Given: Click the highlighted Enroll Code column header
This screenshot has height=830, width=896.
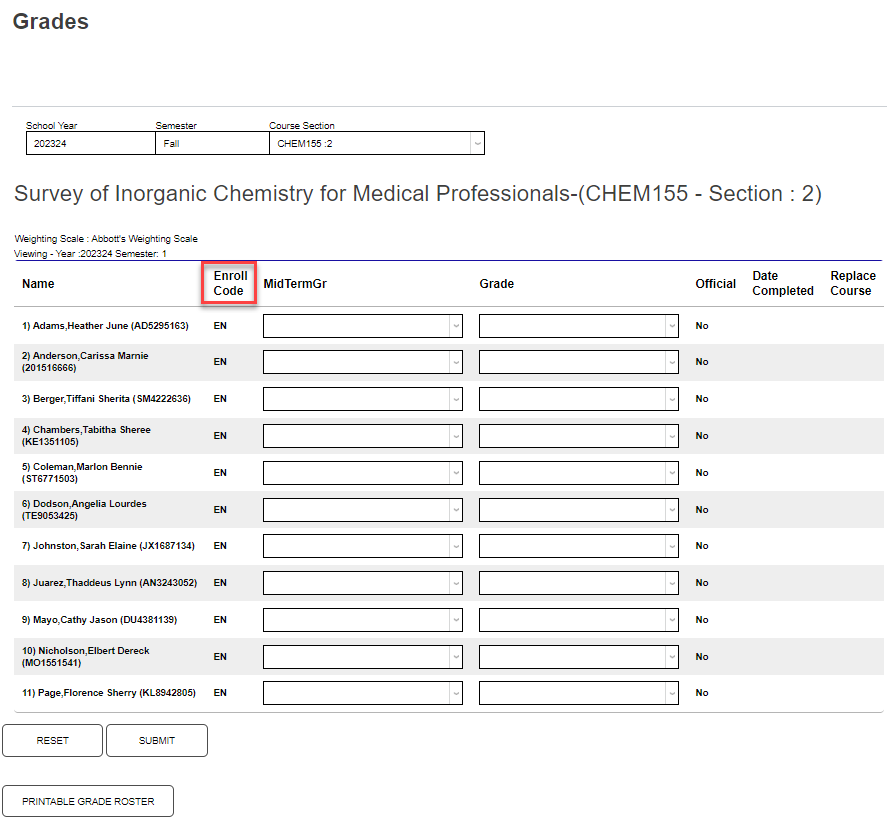Looking at the screenshot, I should pos(229,284).
